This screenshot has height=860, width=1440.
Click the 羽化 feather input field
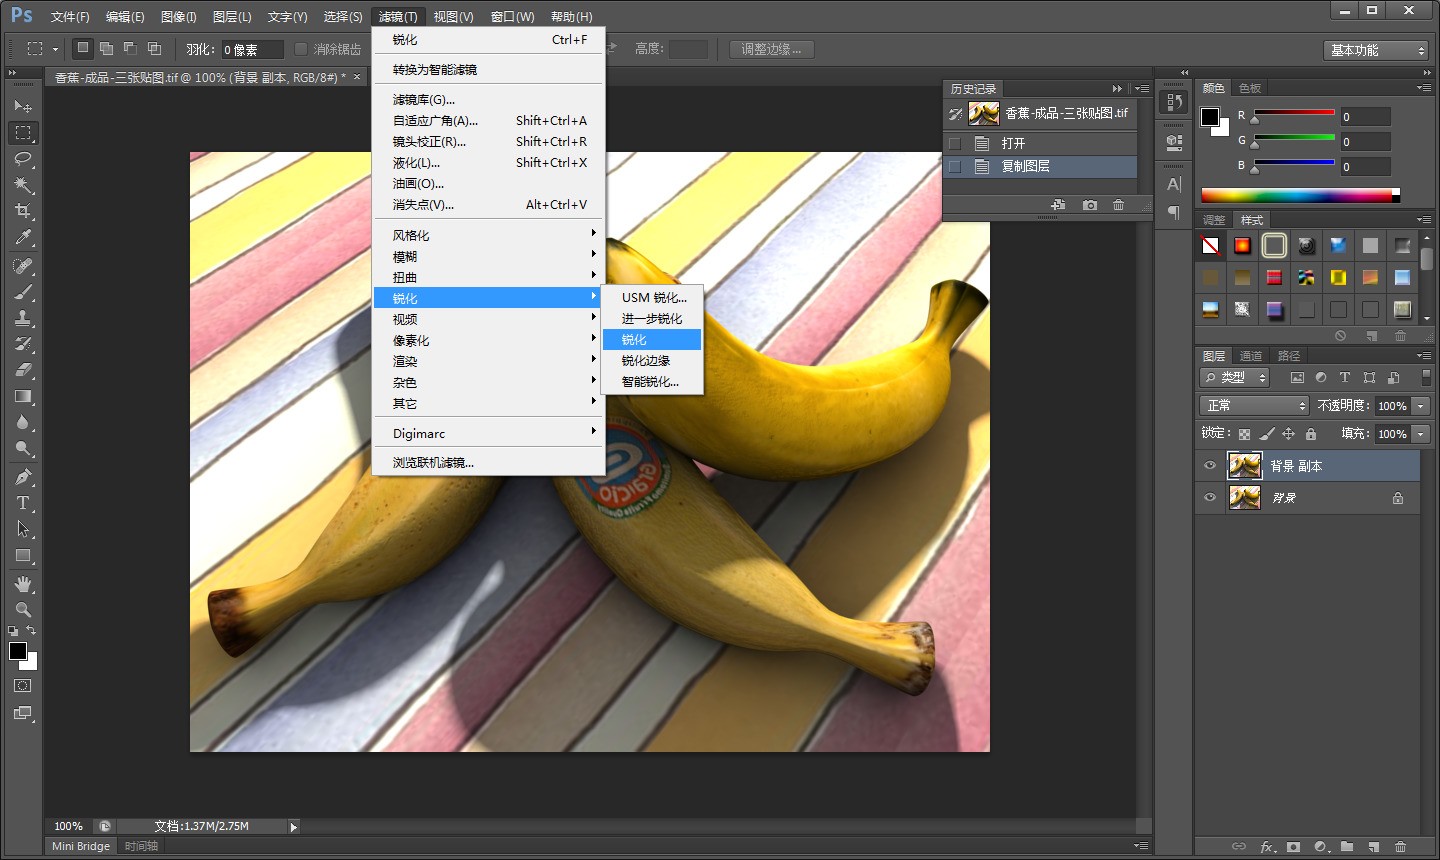pos(252,49)
